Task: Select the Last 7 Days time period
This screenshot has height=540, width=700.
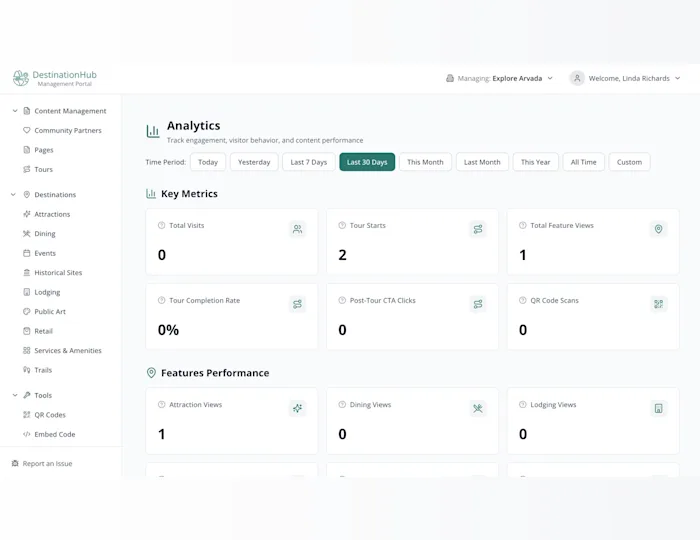Action: click(308, 162)
